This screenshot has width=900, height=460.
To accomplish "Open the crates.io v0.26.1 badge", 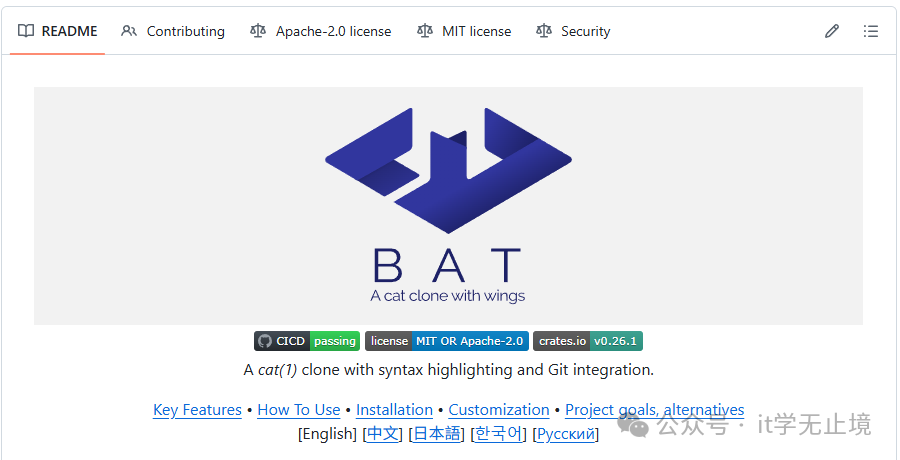I will (588, 341).
